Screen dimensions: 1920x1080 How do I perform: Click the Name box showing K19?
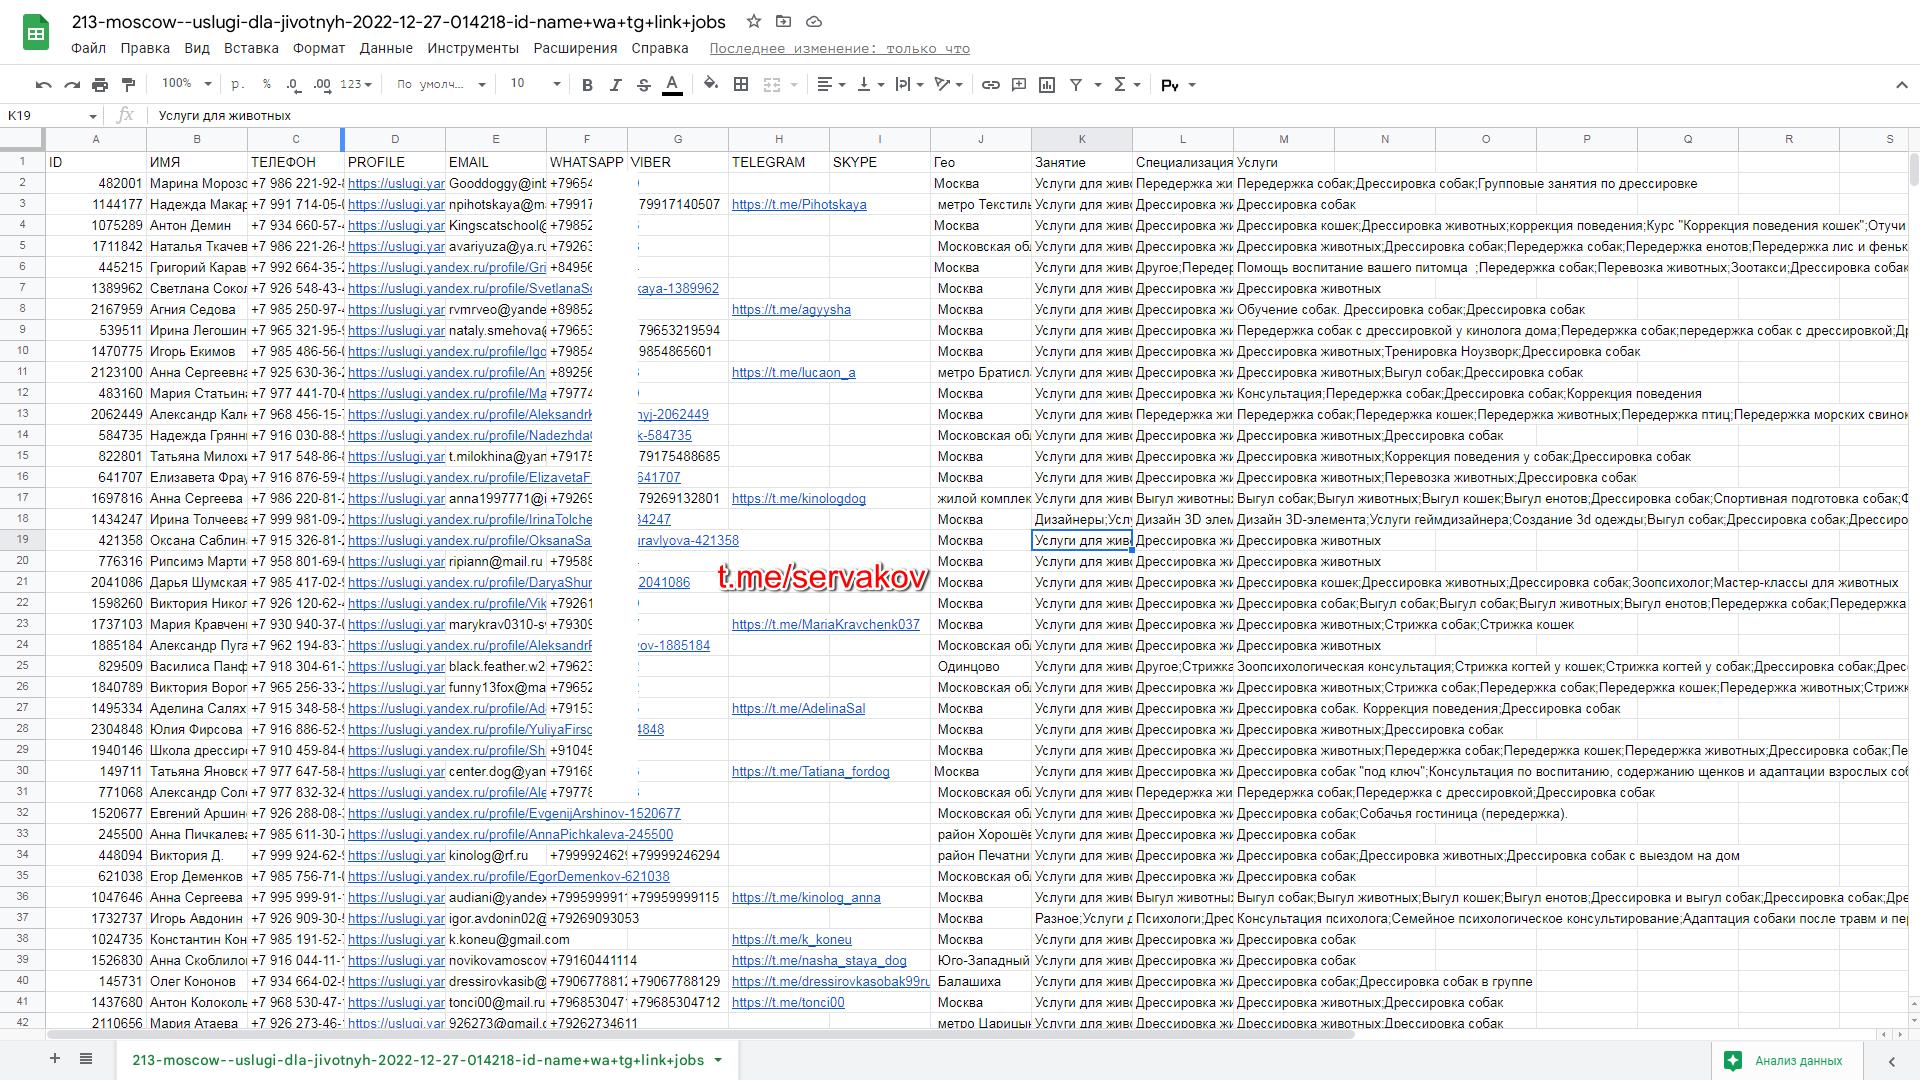[x=50, y=115]
